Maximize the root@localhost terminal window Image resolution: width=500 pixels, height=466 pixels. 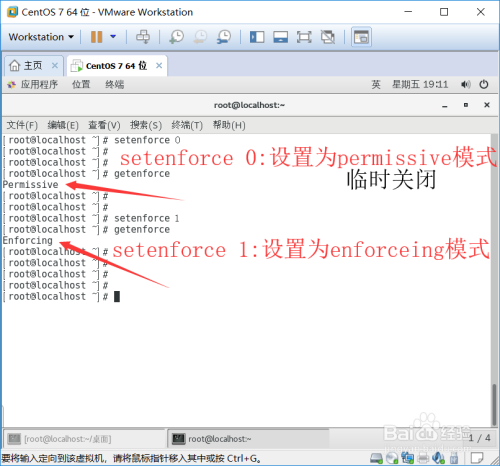[466, 105]
